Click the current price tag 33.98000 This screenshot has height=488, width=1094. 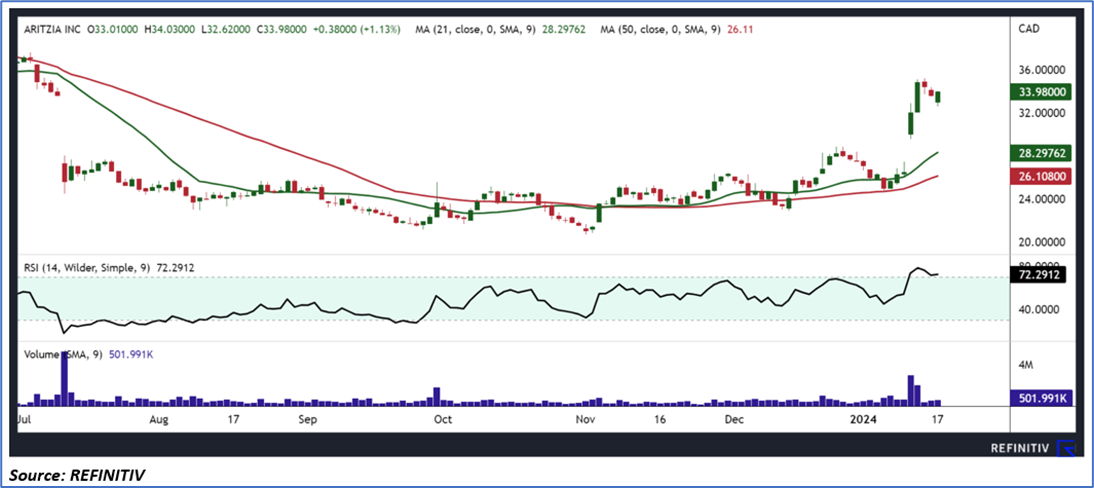click(1040, 91)
